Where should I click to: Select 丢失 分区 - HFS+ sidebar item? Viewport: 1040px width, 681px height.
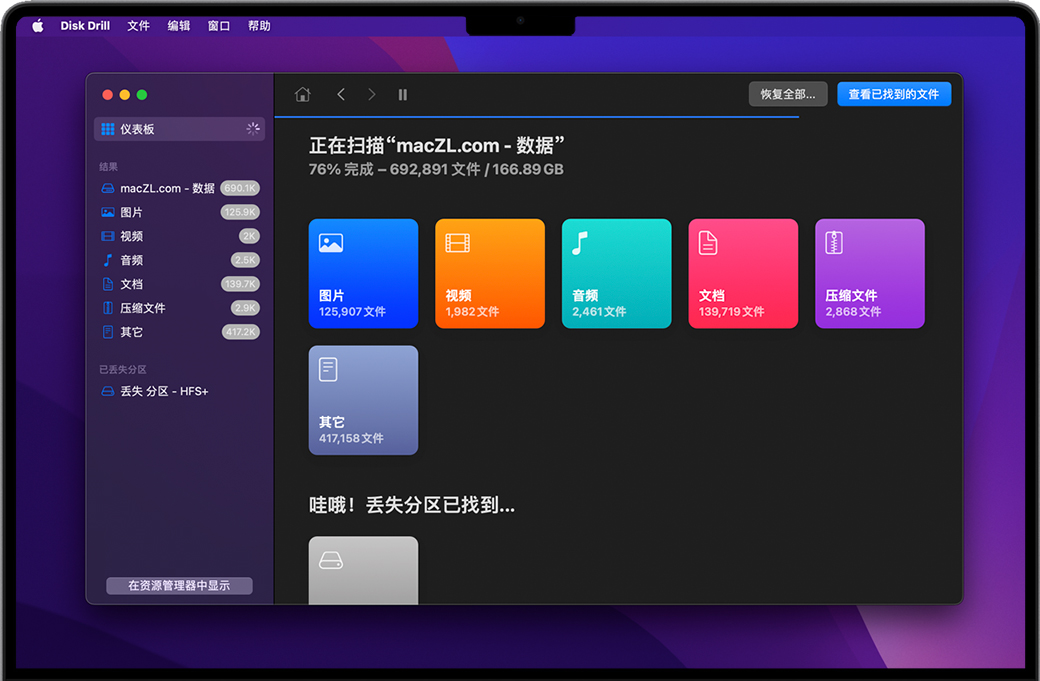tap(164, 391)
